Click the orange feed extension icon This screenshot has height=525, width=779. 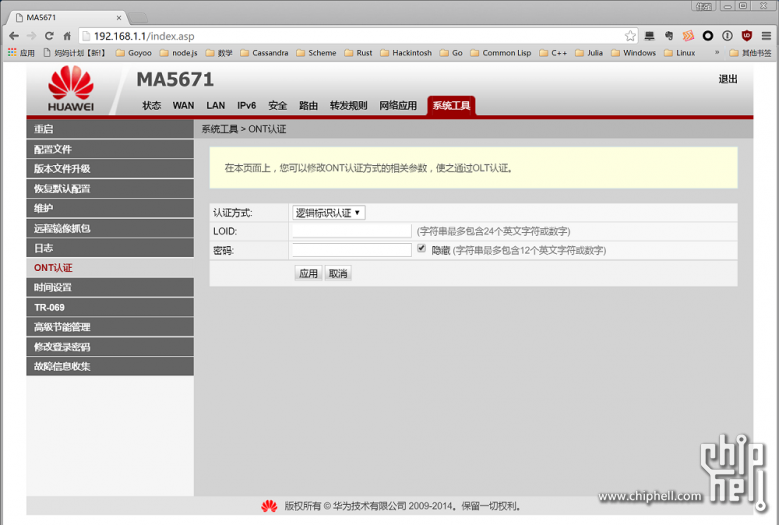tap(688, 36)
